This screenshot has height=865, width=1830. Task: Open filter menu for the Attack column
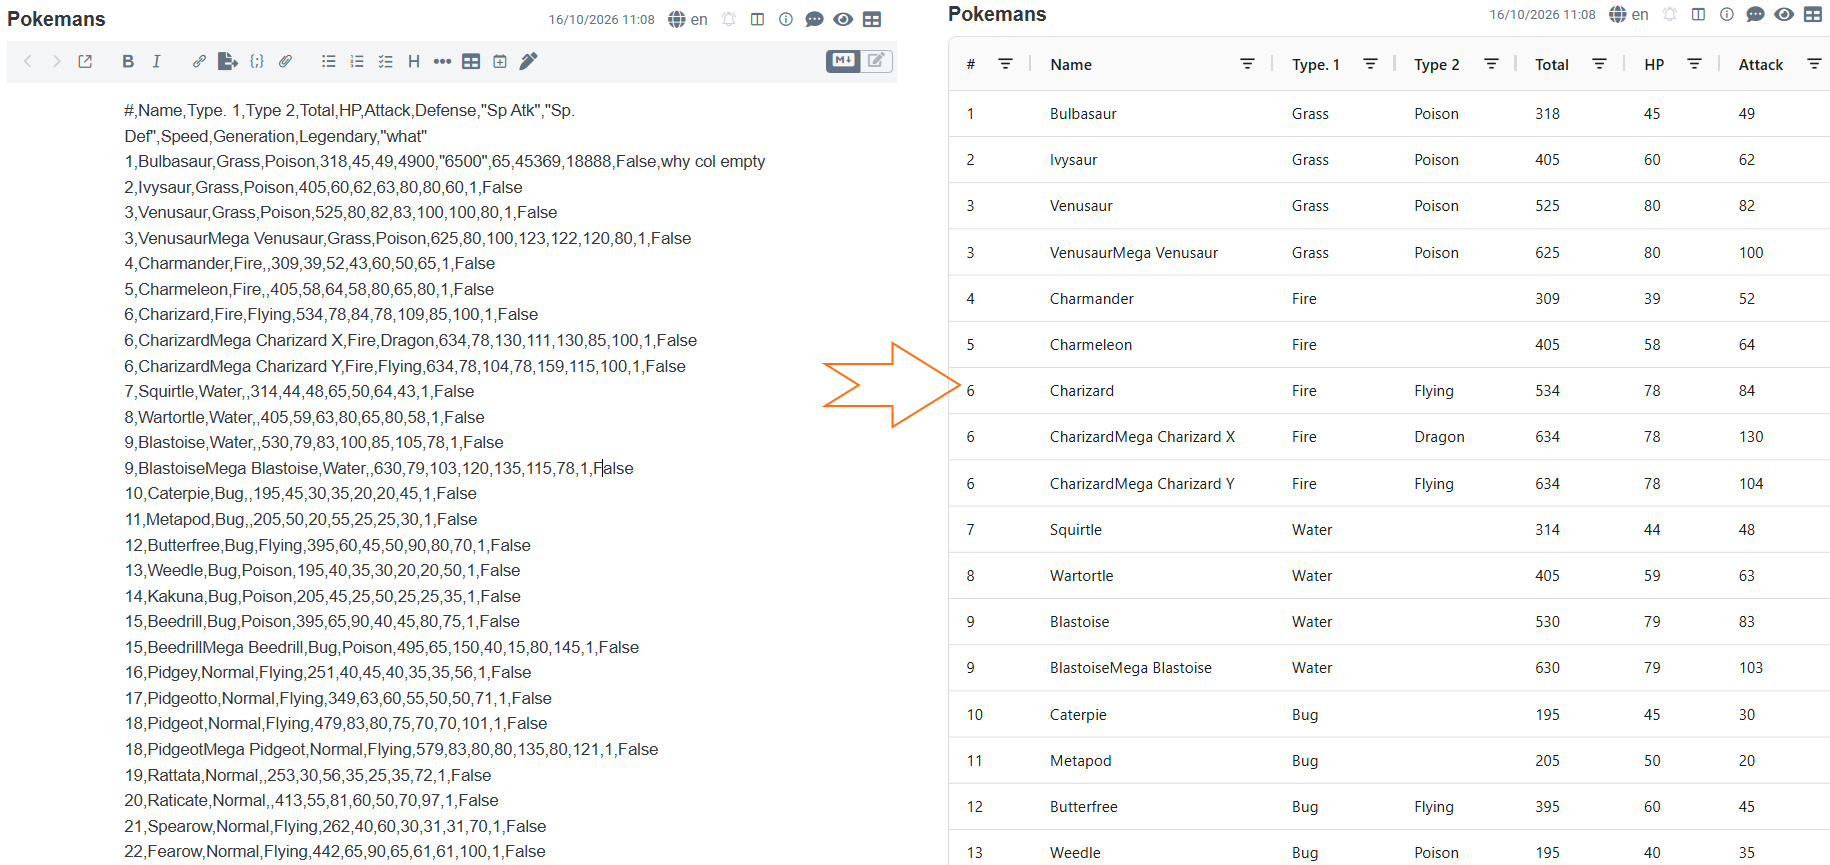pyautogui.click(x=1814, y=64)
